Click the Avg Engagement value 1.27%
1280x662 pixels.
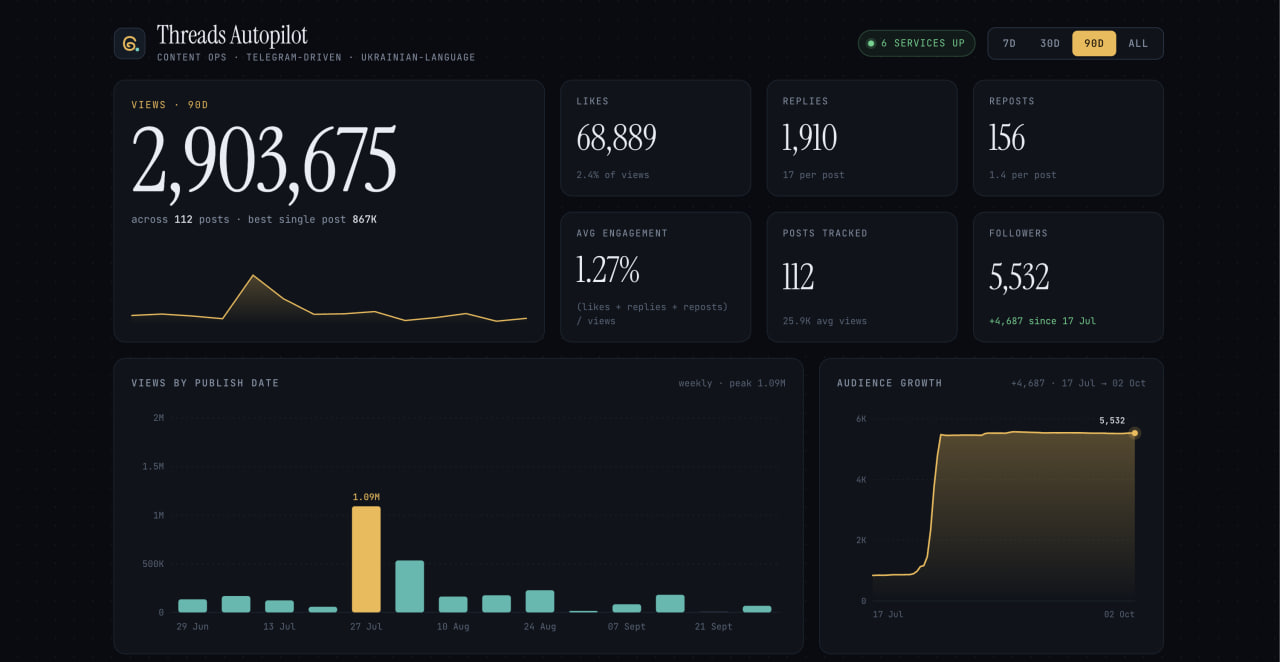click(607, 270)
